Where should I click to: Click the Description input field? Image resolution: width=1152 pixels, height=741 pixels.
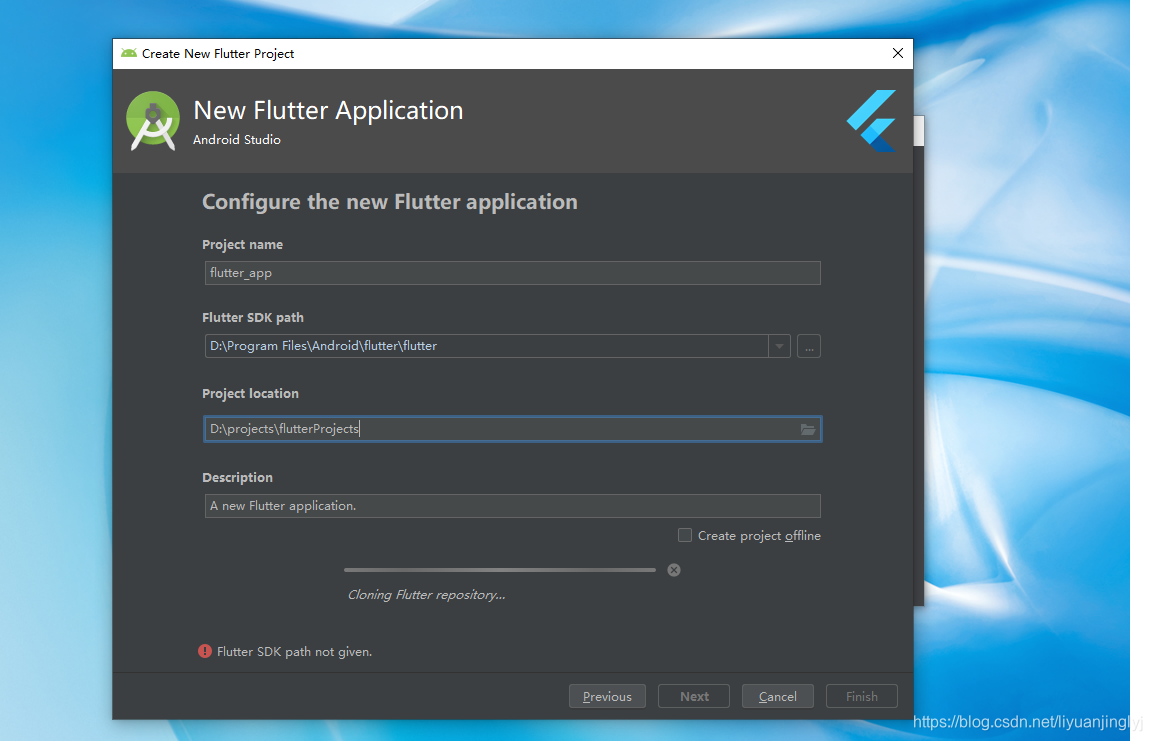tap(512, 506)
